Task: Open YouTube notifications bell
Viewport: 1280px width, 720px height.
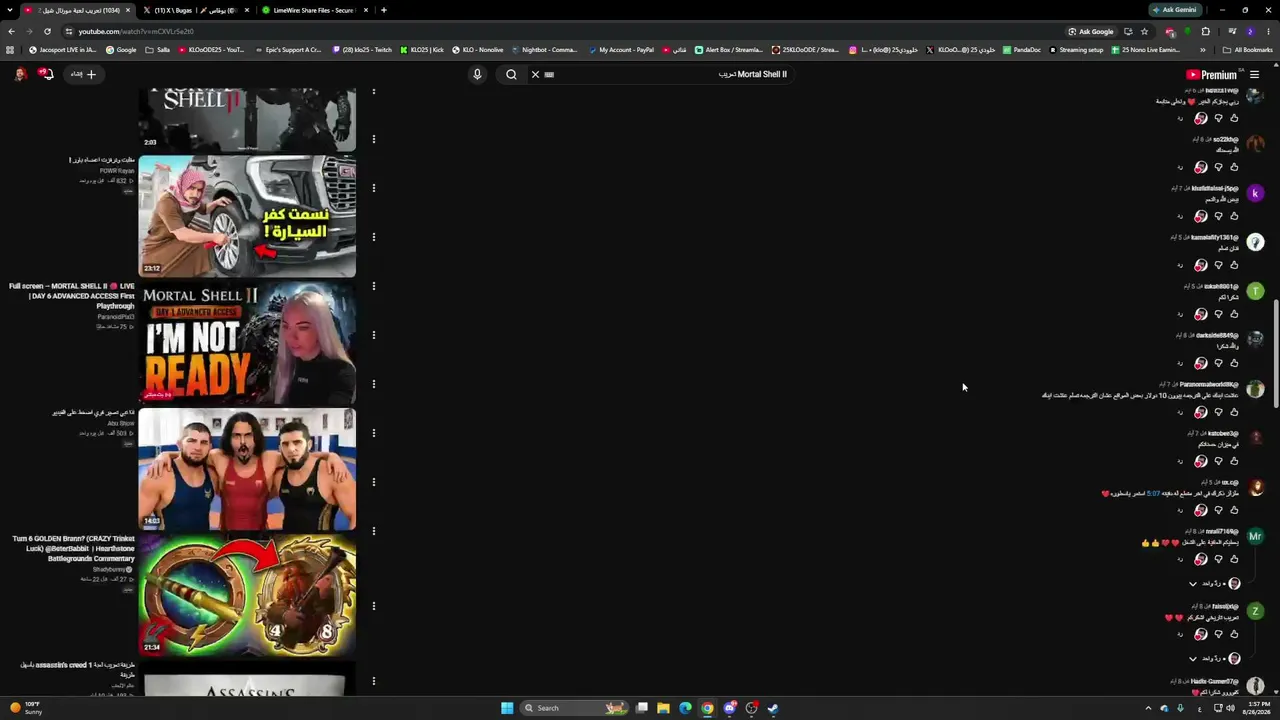Action: (45, 74)
